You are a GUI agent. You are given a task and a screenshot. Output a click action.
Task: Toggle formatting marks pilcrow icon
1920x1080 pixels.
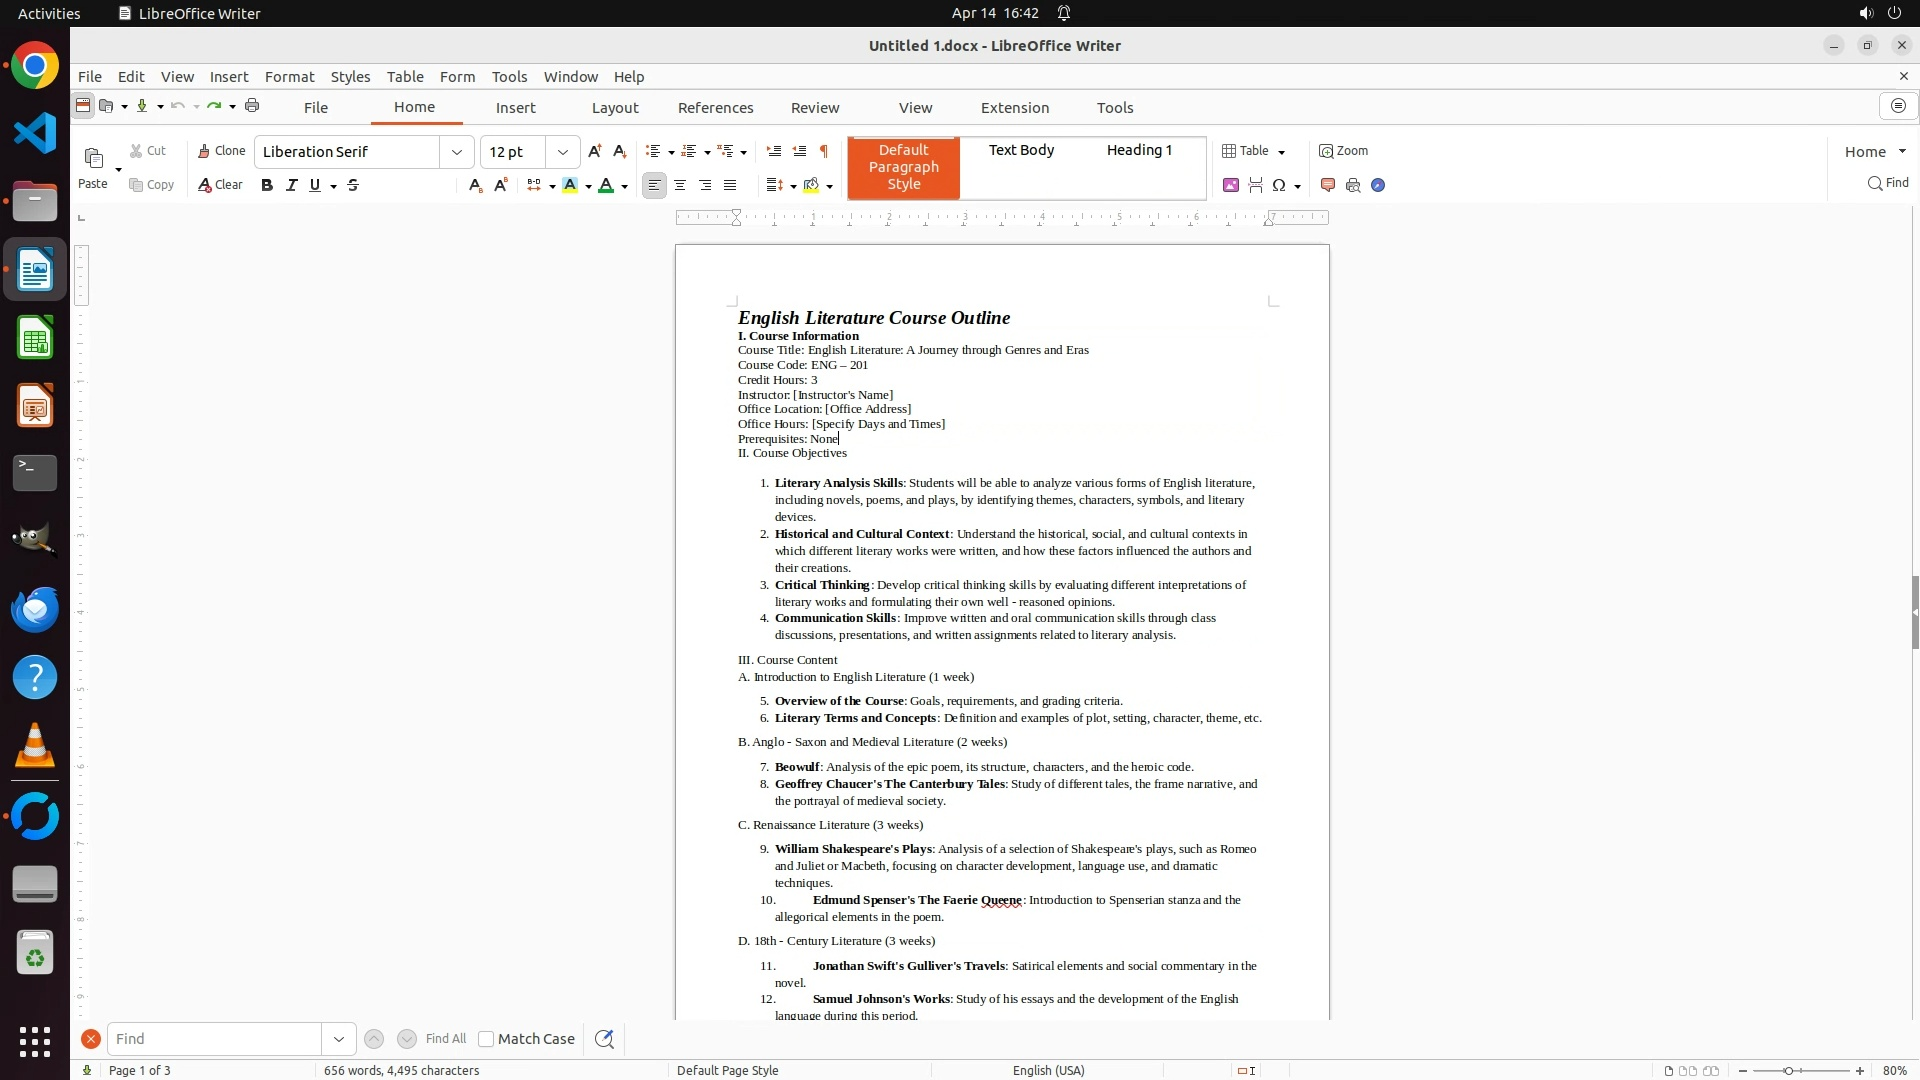(x=824, y=151)
